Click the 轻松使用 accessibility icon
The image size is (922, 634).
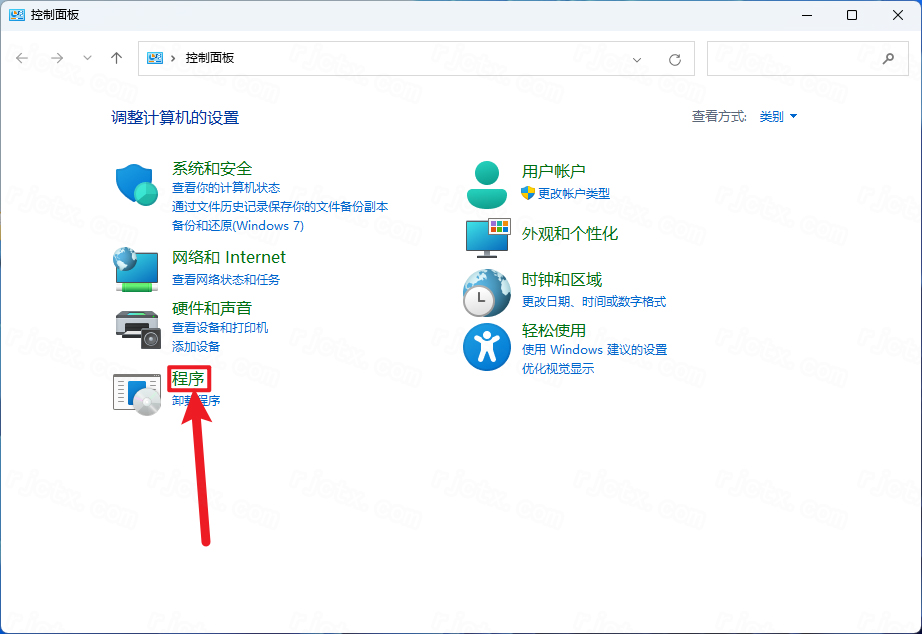click(x=487, y=347)
